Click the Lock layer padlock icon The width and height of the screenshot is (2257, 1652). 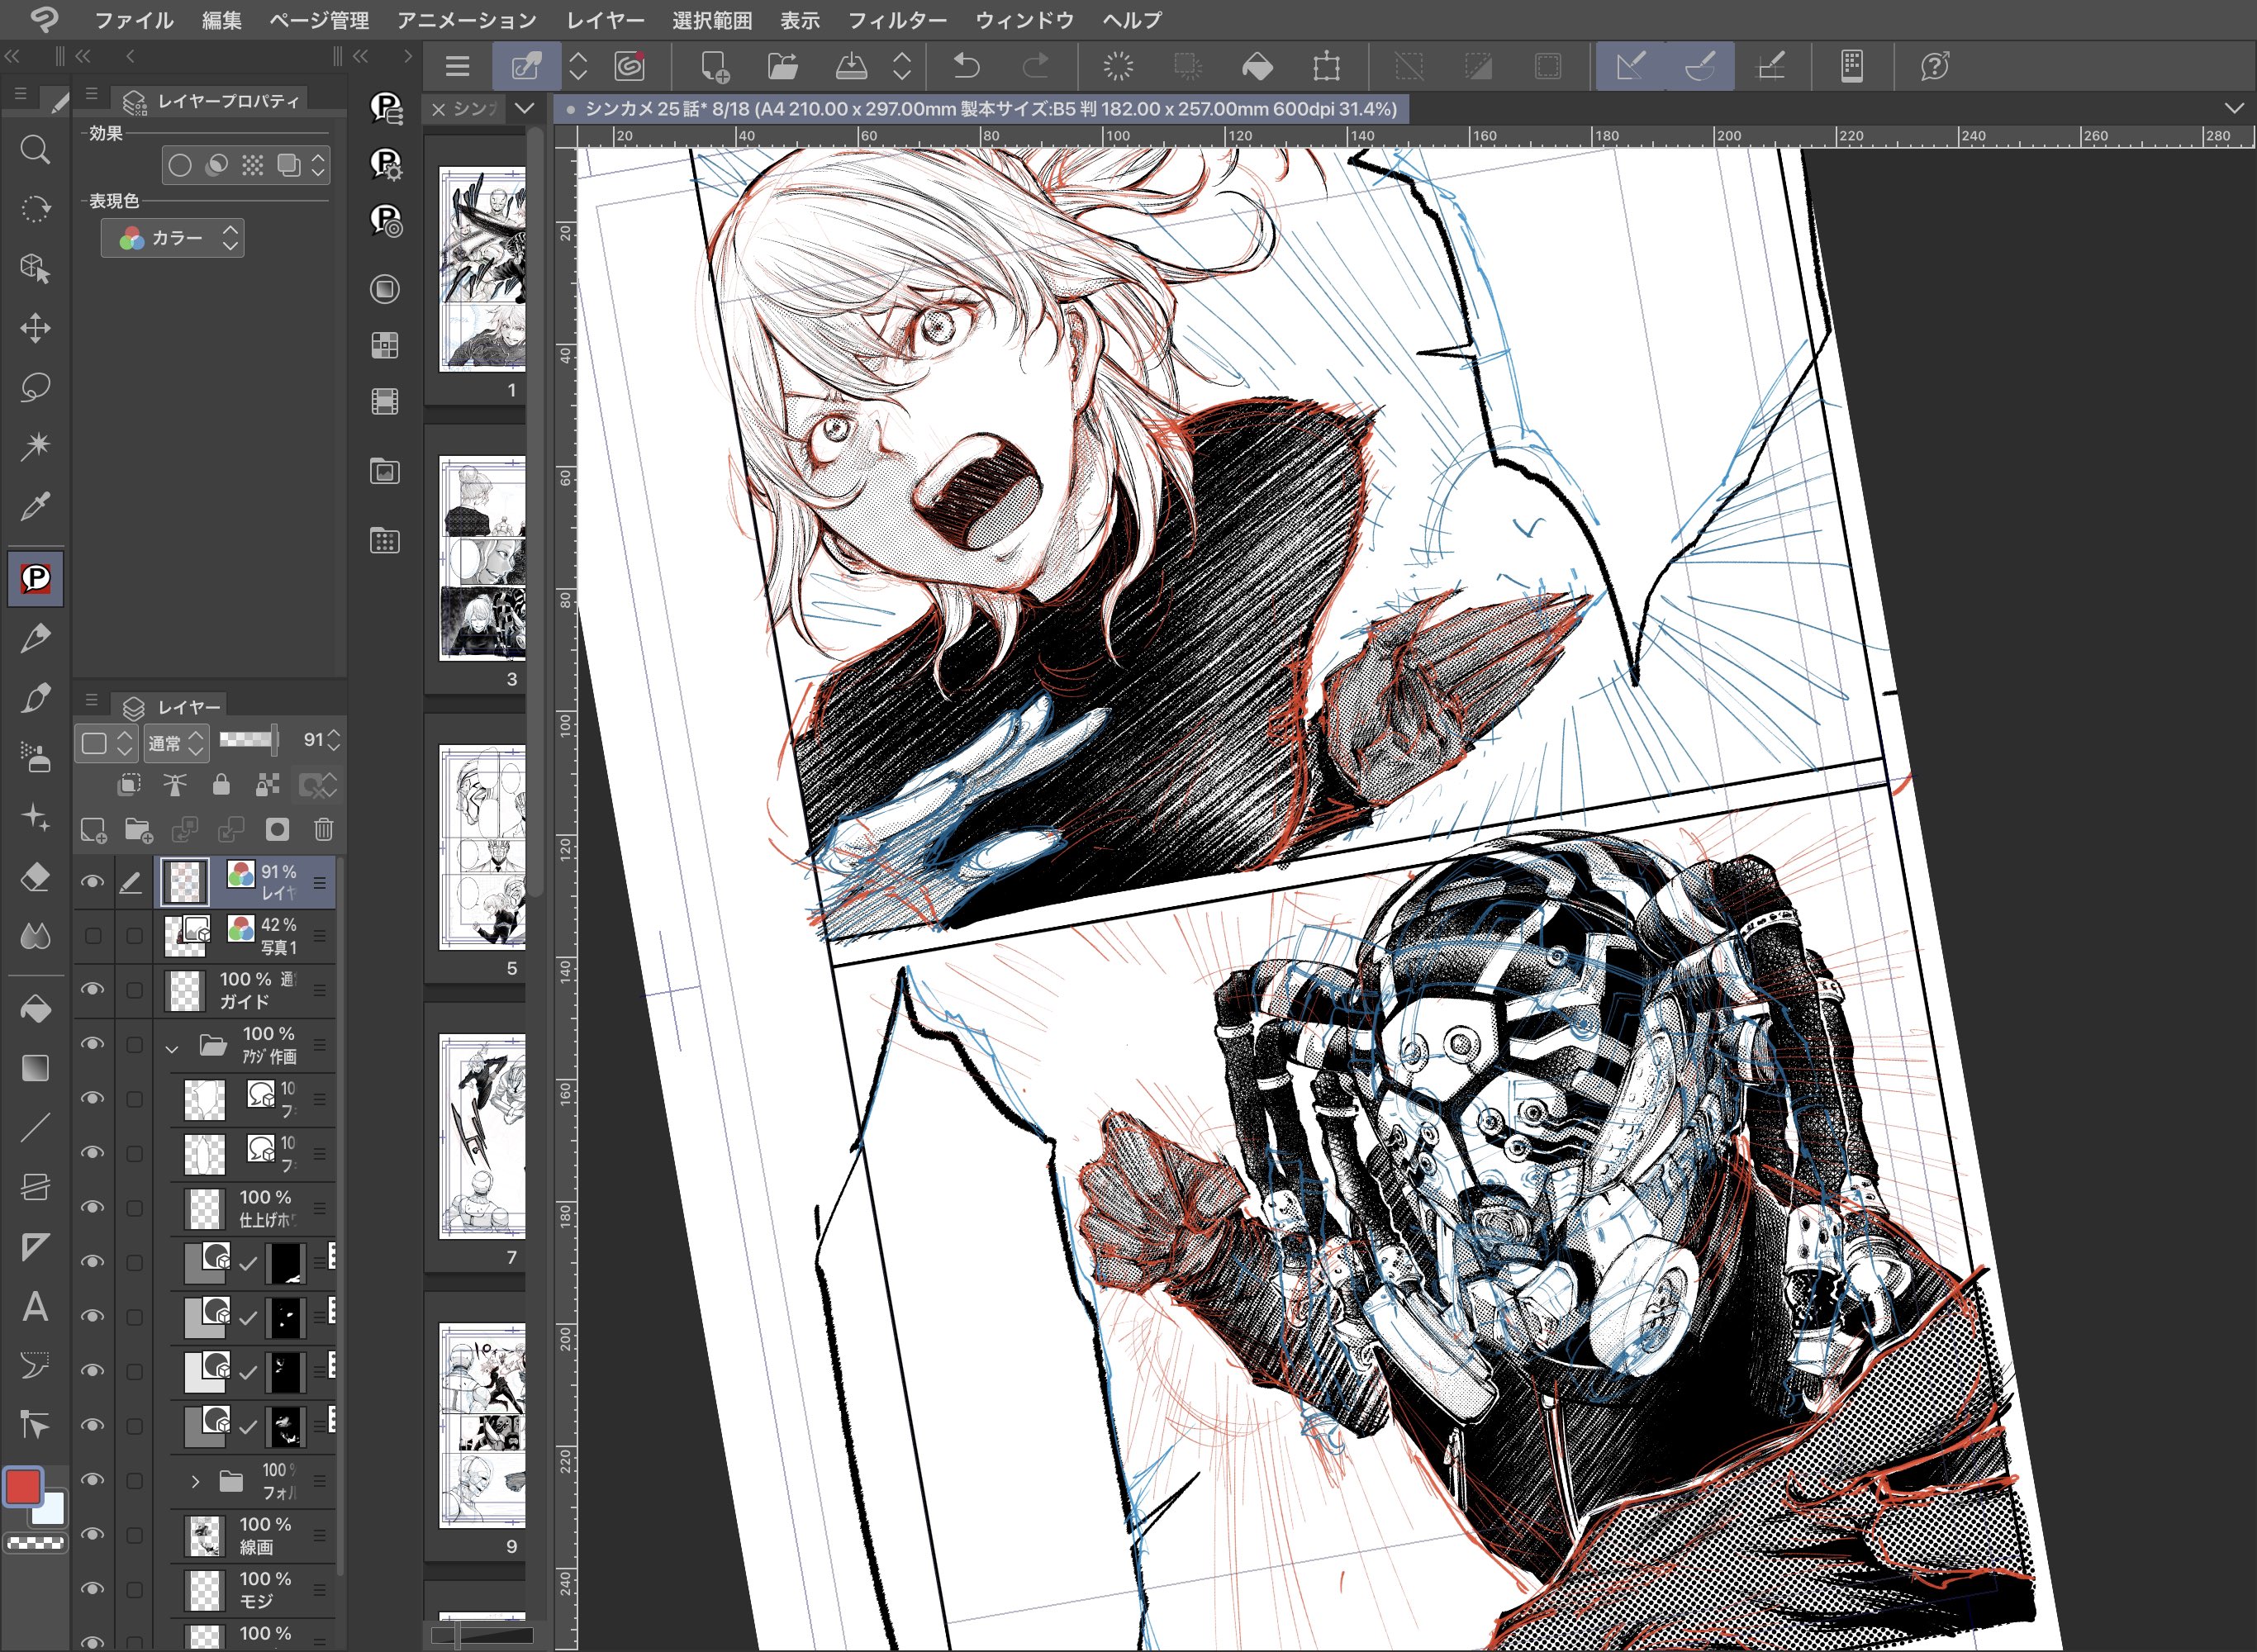tap(221, 785)
